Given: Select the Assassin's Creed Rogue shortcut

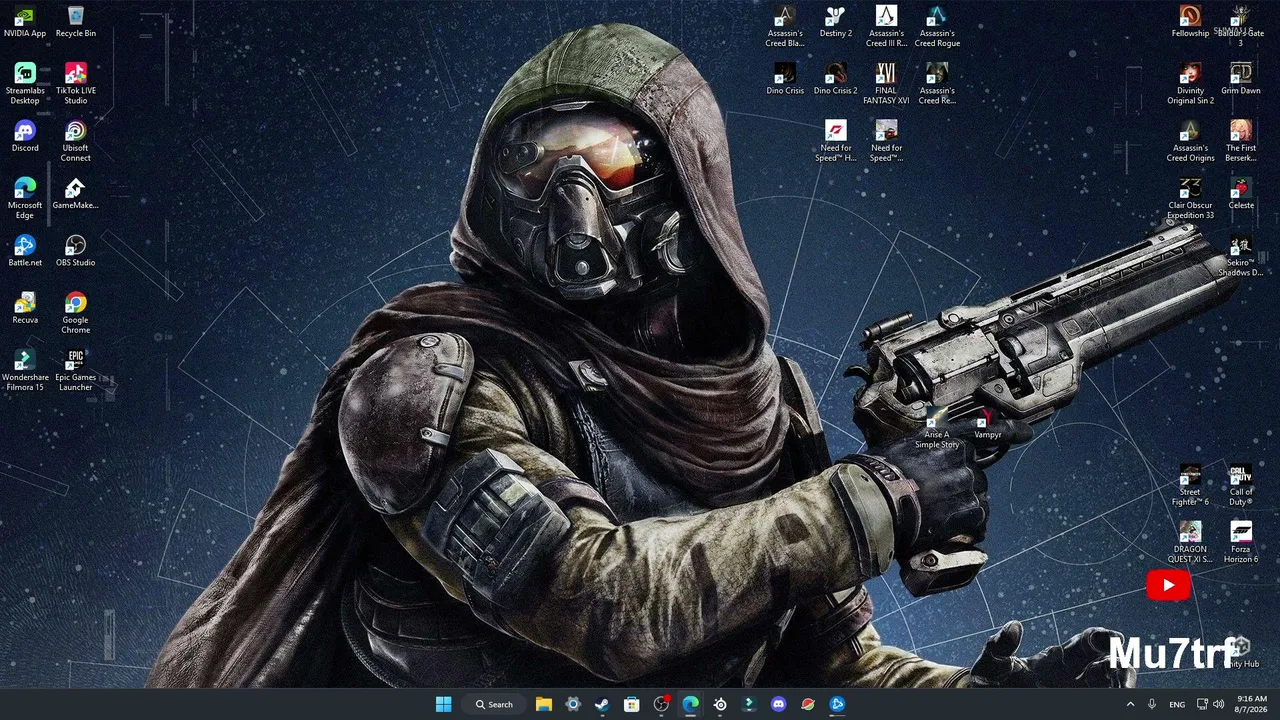Looking at the screenshot, I should [x=937, y=27].
